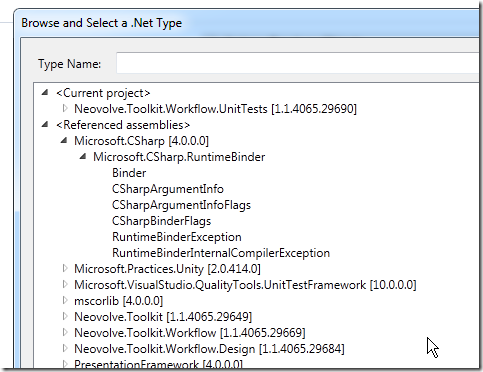Select Neovolve.Toolkit [1.1.4065.29649] row

pos(163,317)
